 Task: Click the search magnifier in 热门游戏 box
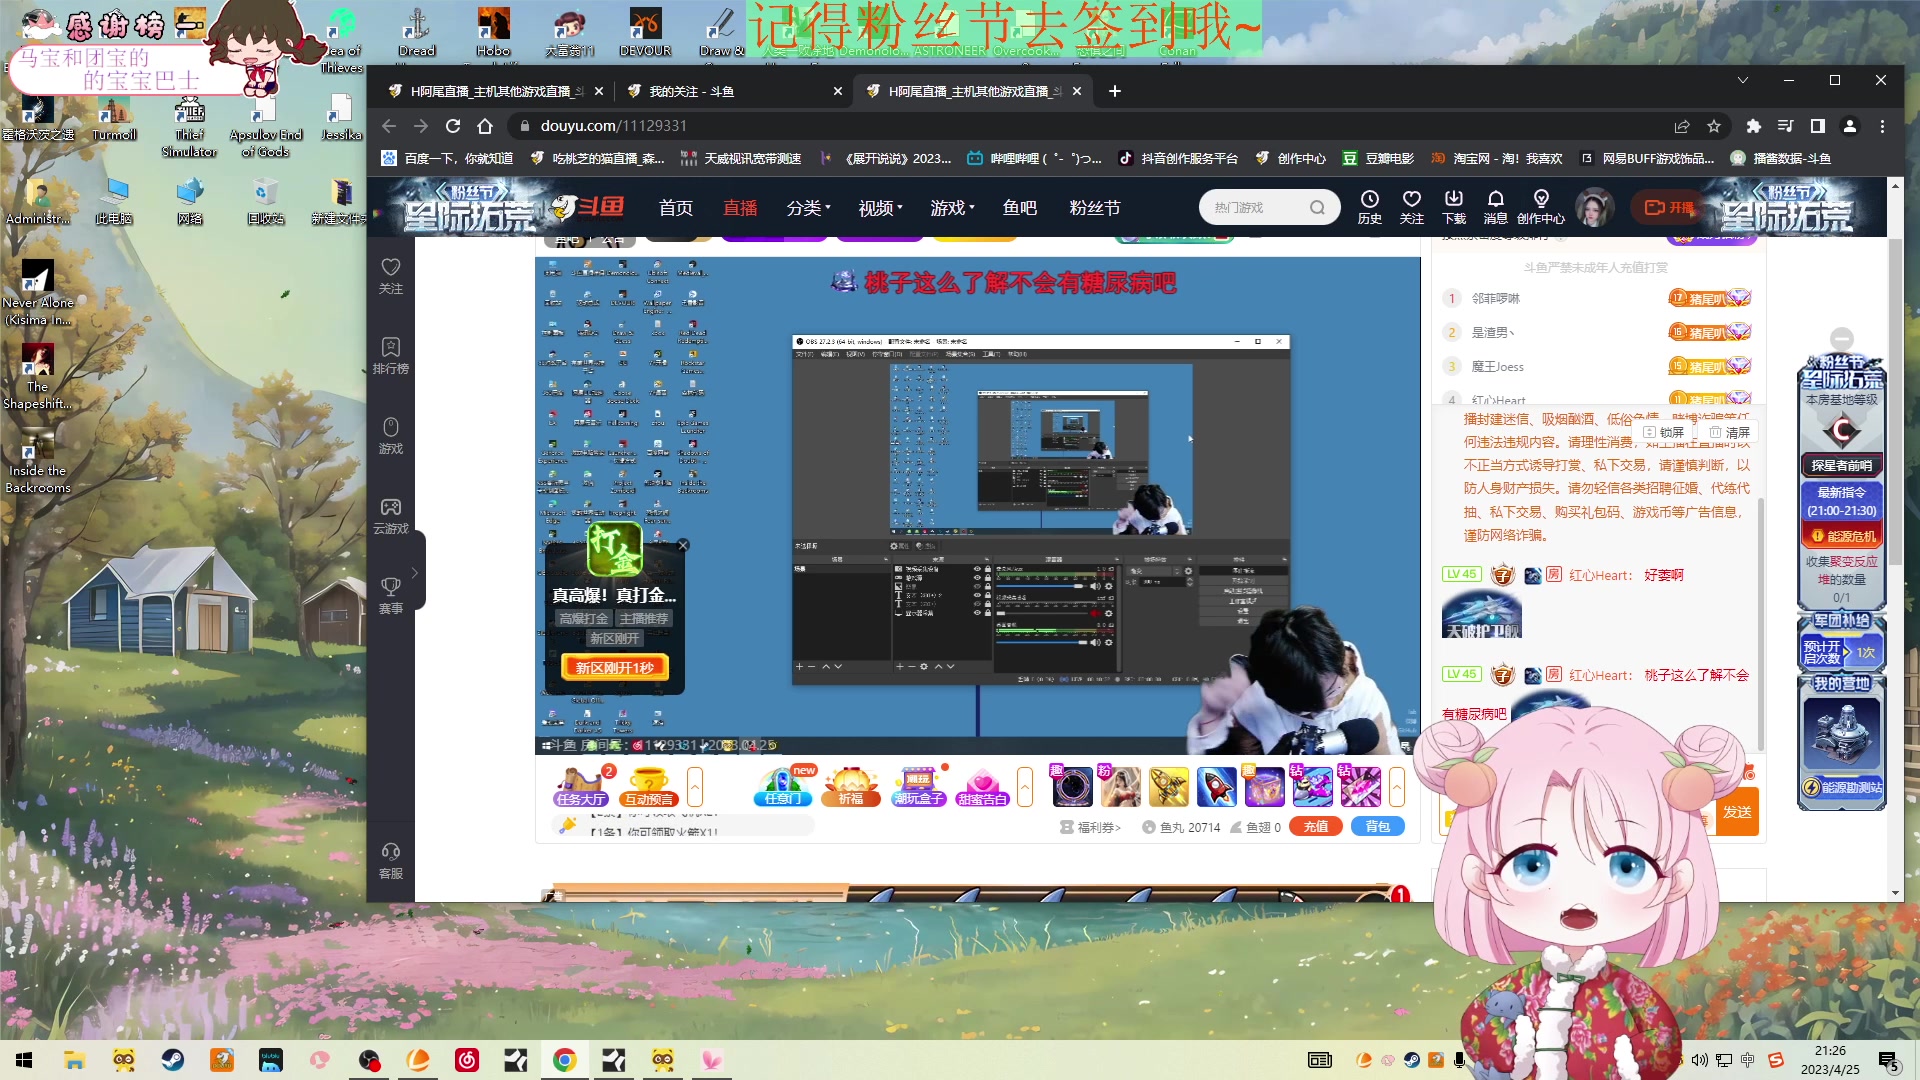tap(1317, 208)
